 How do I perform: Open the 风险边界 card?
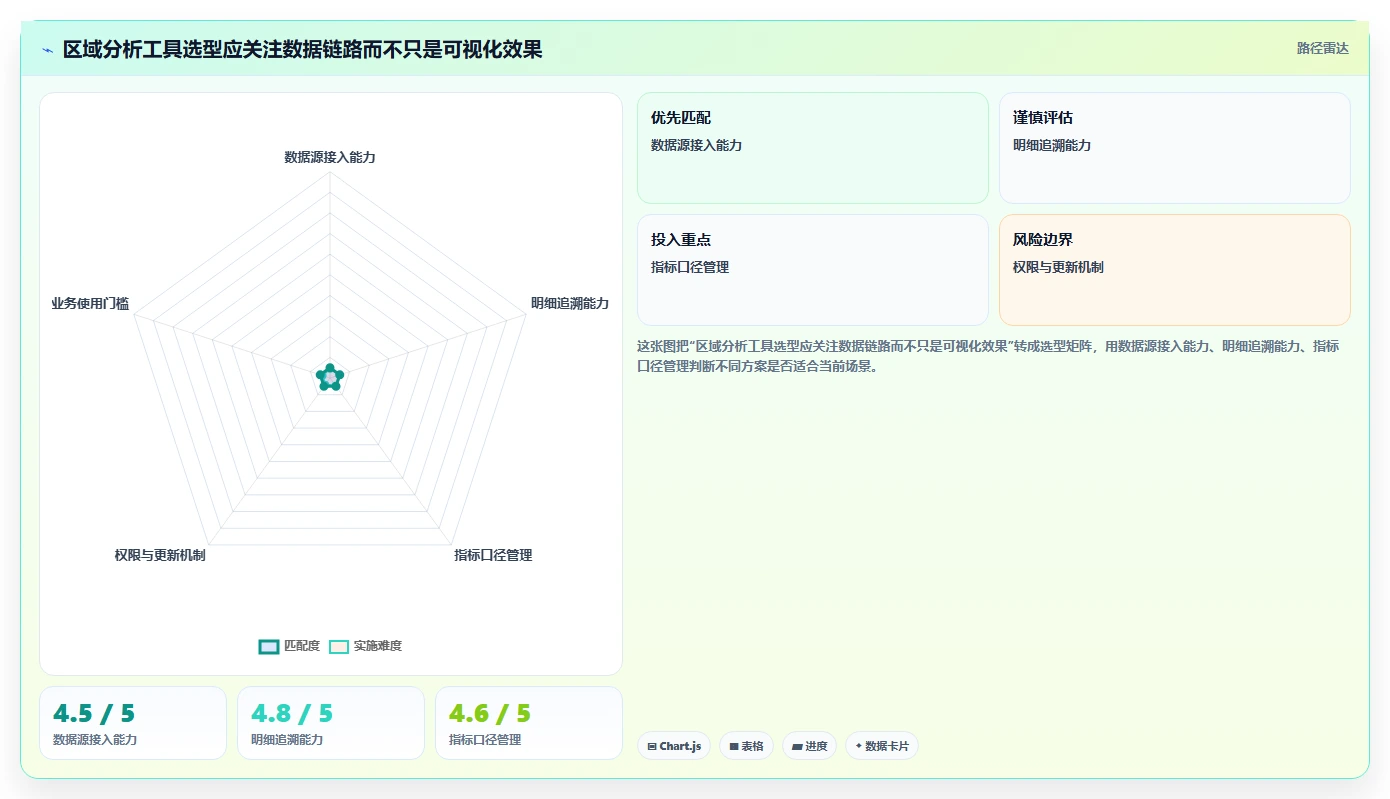(1174, 270)
